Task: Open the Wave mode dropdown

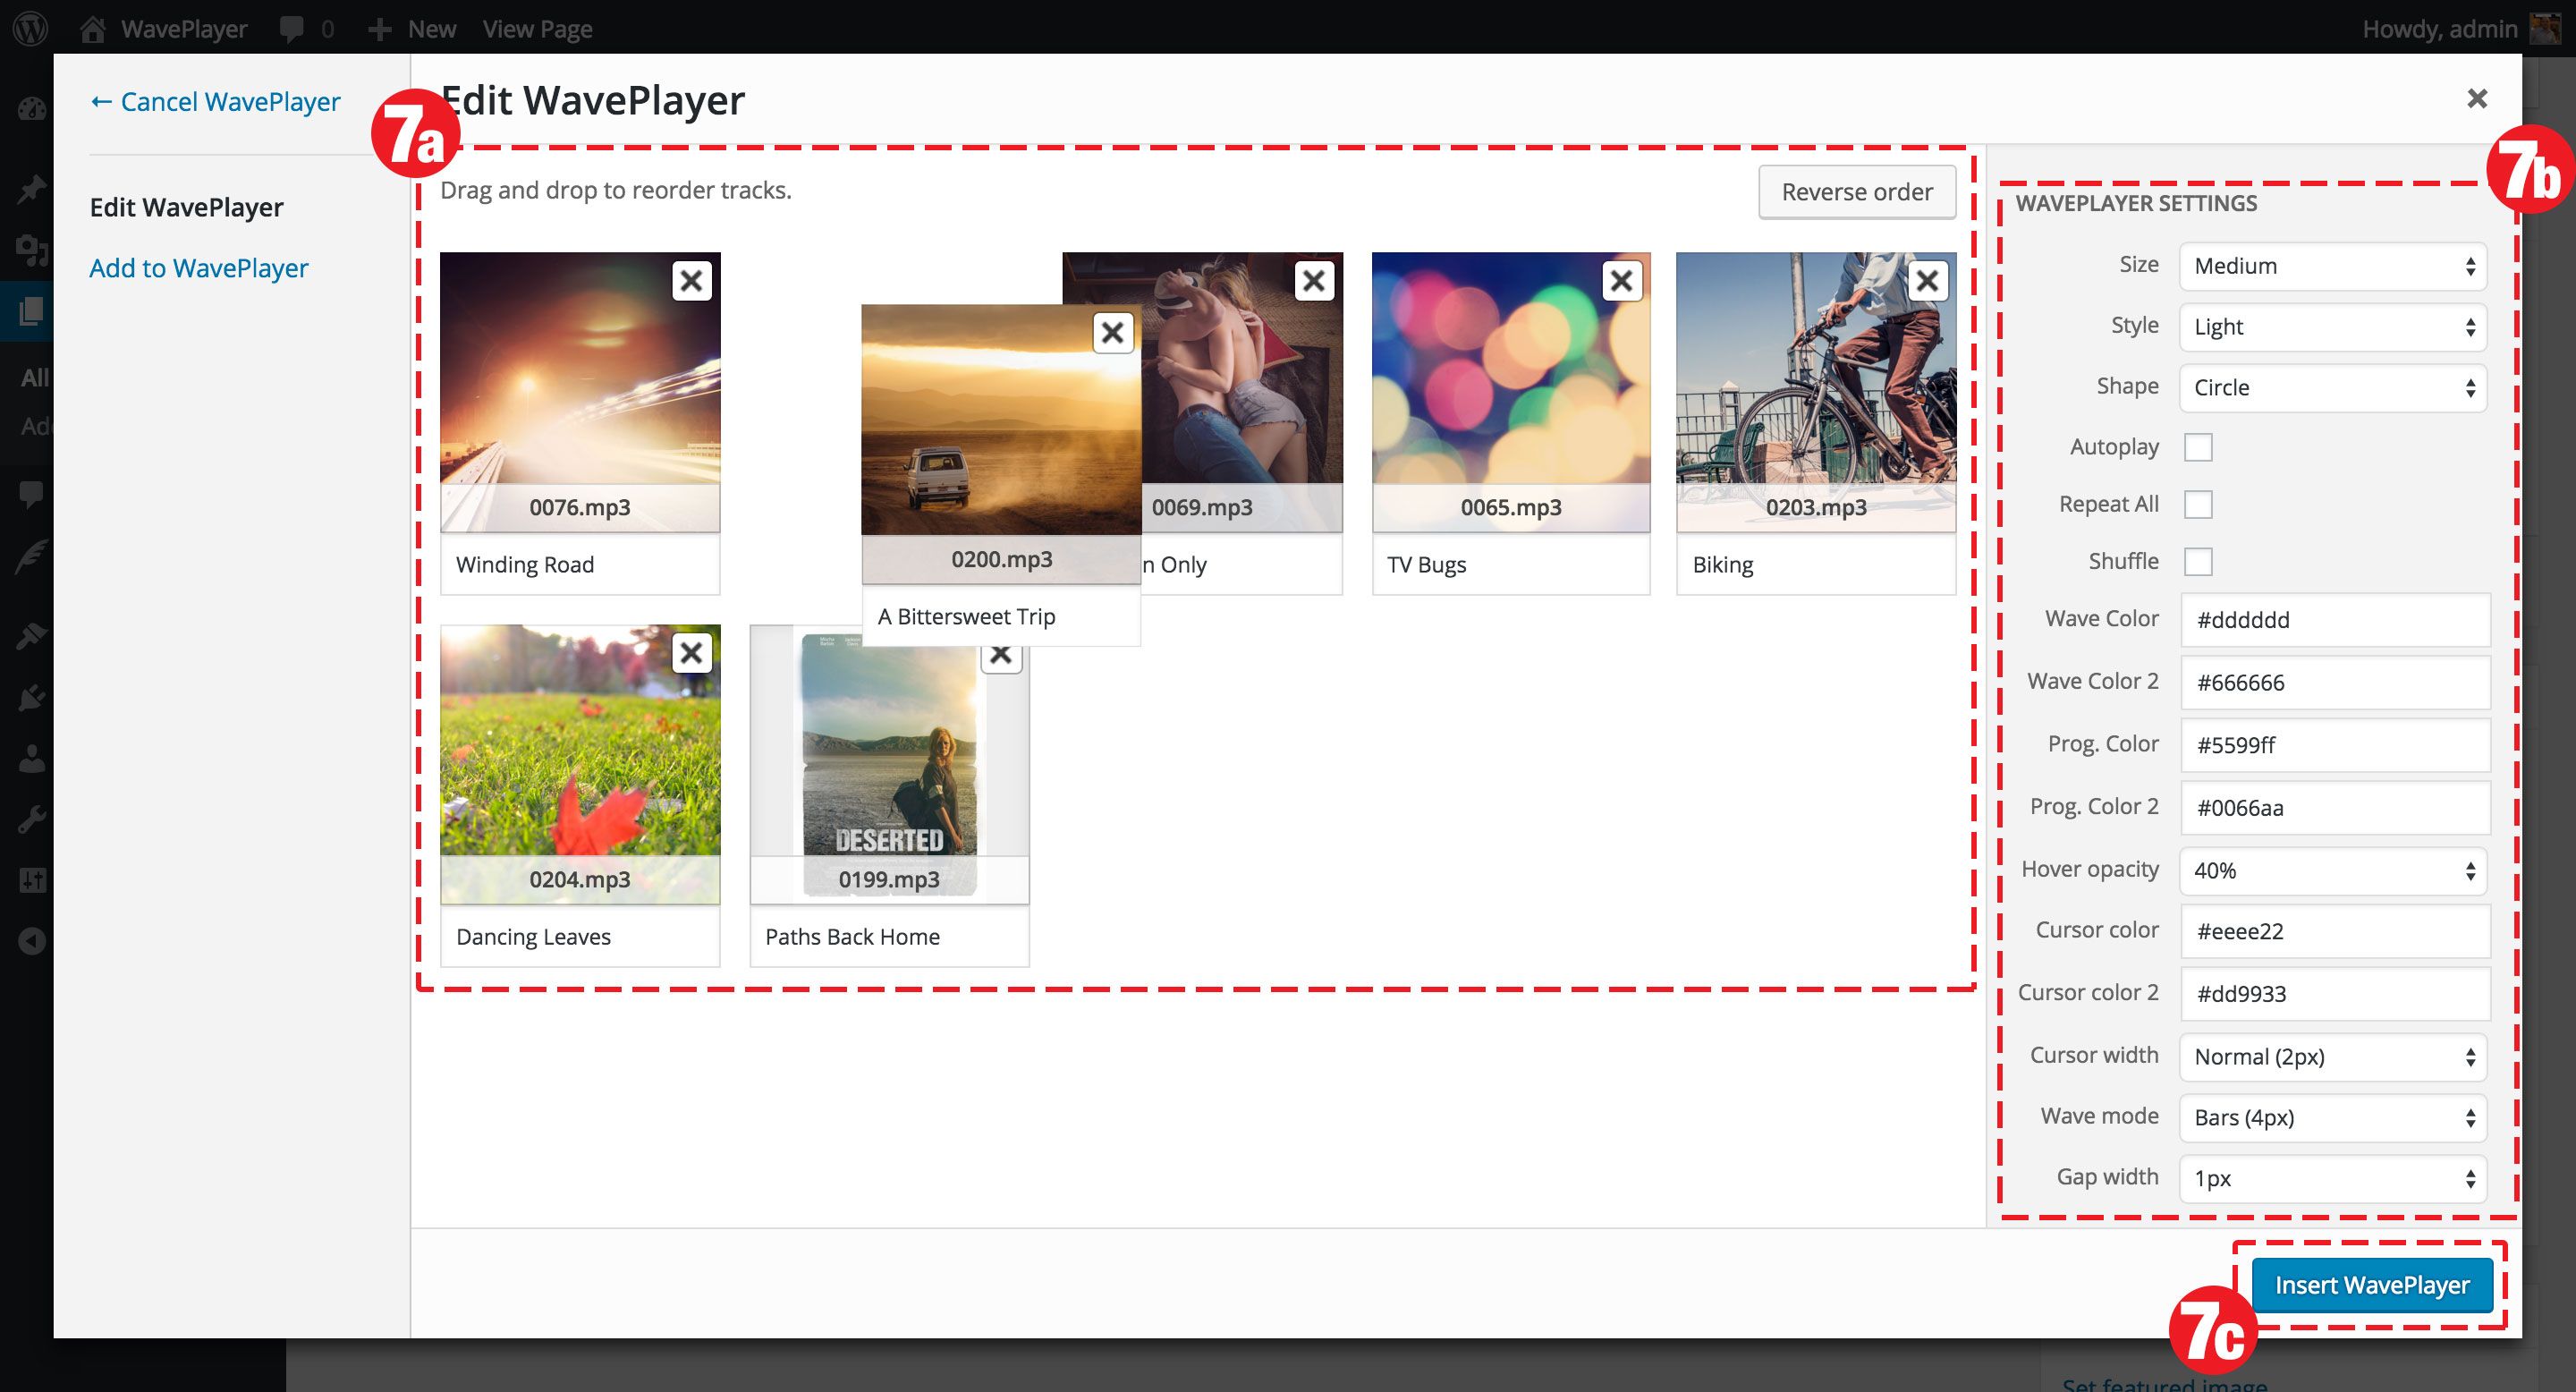Action: [x=2332, y=1117]
